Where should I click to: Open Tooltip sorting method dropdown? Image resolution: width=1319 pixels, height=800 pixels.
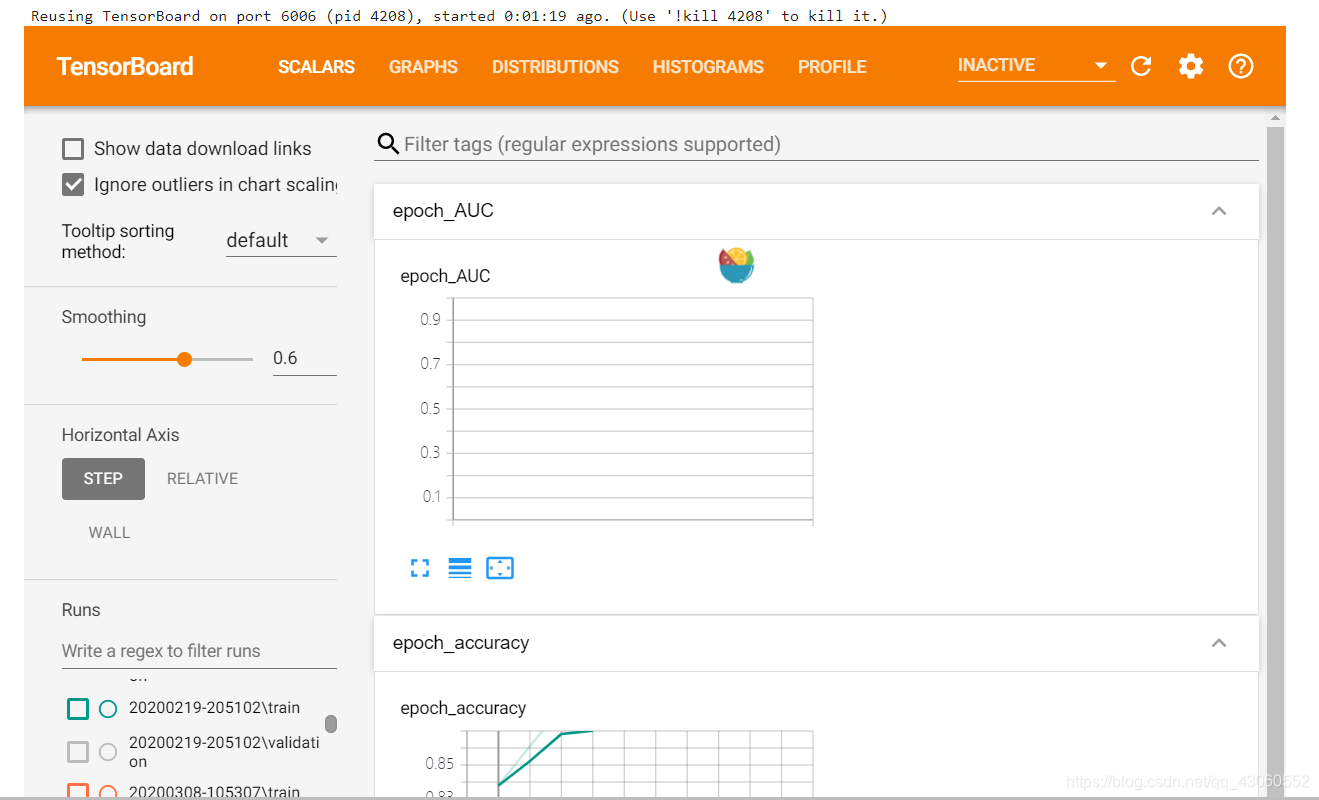[281, 240]
